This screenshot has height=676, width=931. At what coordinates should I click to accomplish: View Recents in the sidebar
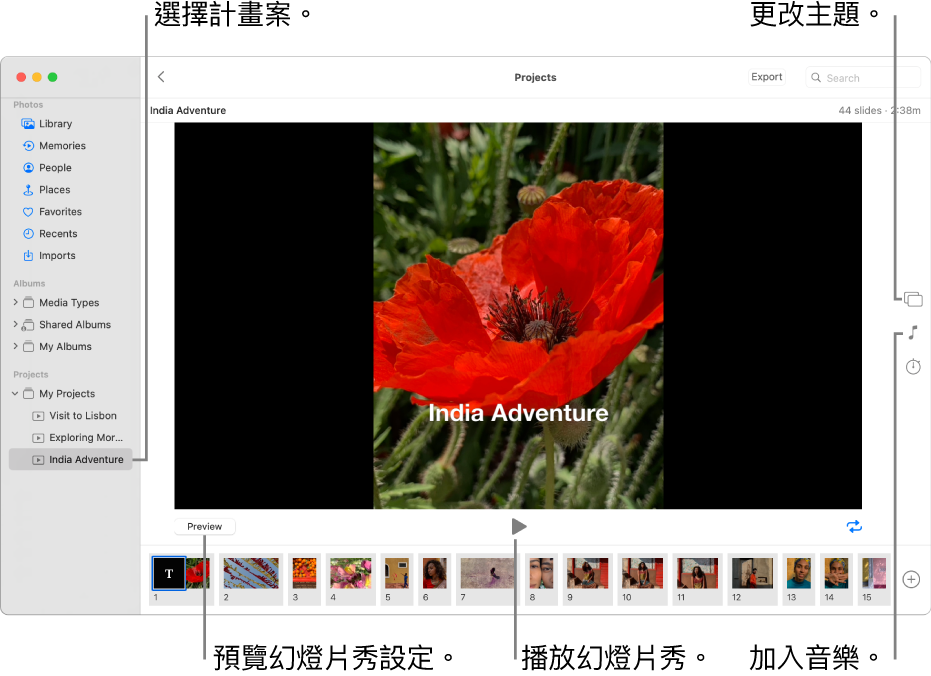[x=58, y=233]
